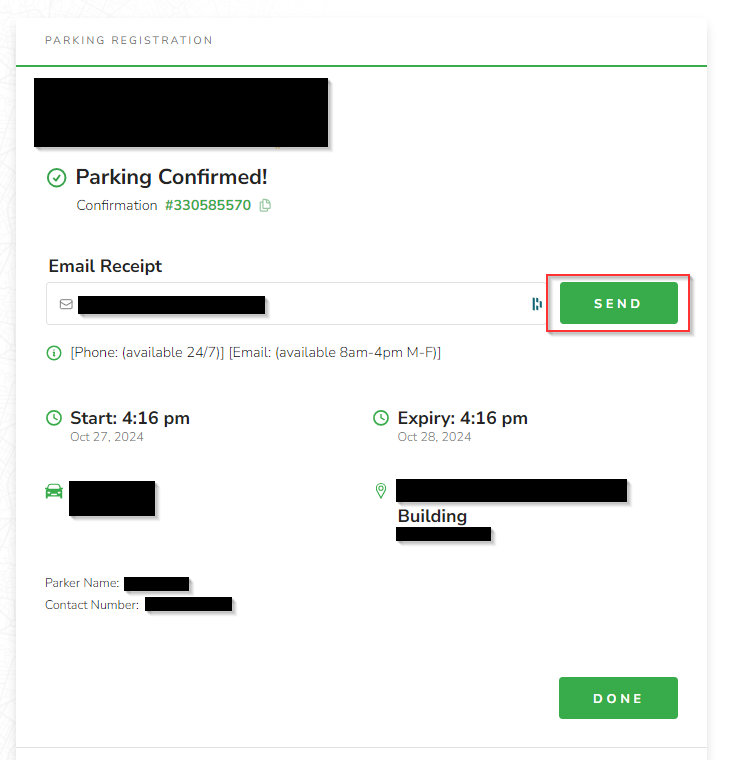Viewport: 746px width, 760px height.
Task: Click the location pin icon
Action: [x=381, y=491]
